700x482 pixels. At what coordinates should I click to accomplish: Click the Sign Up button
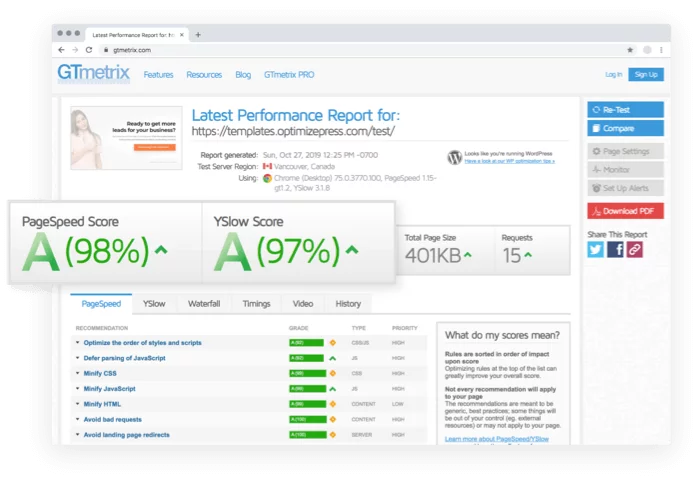pos(646,75)
